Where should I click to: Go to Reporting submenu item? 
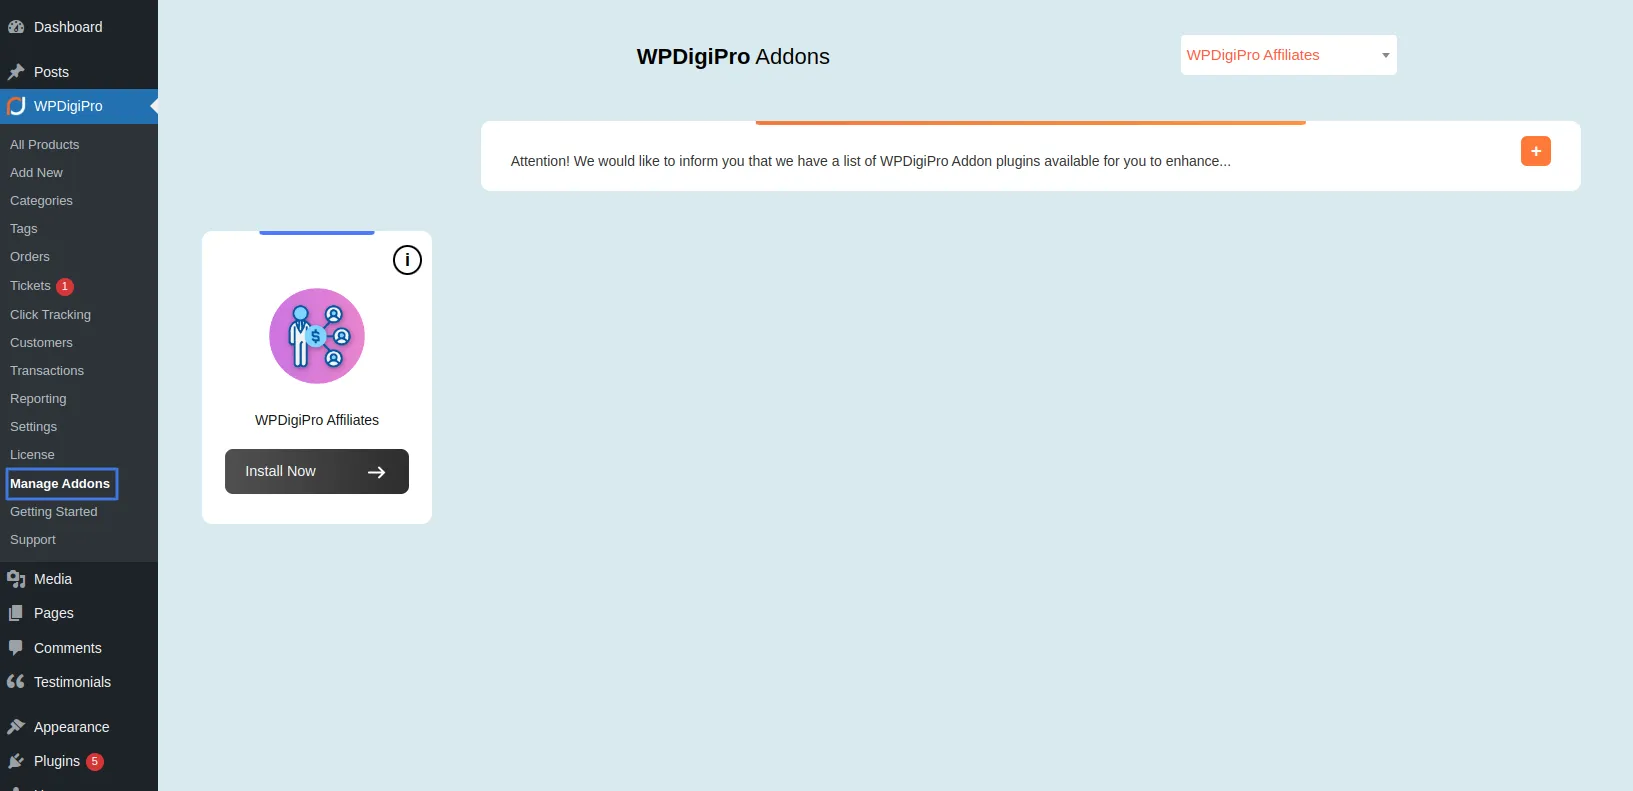38,399
